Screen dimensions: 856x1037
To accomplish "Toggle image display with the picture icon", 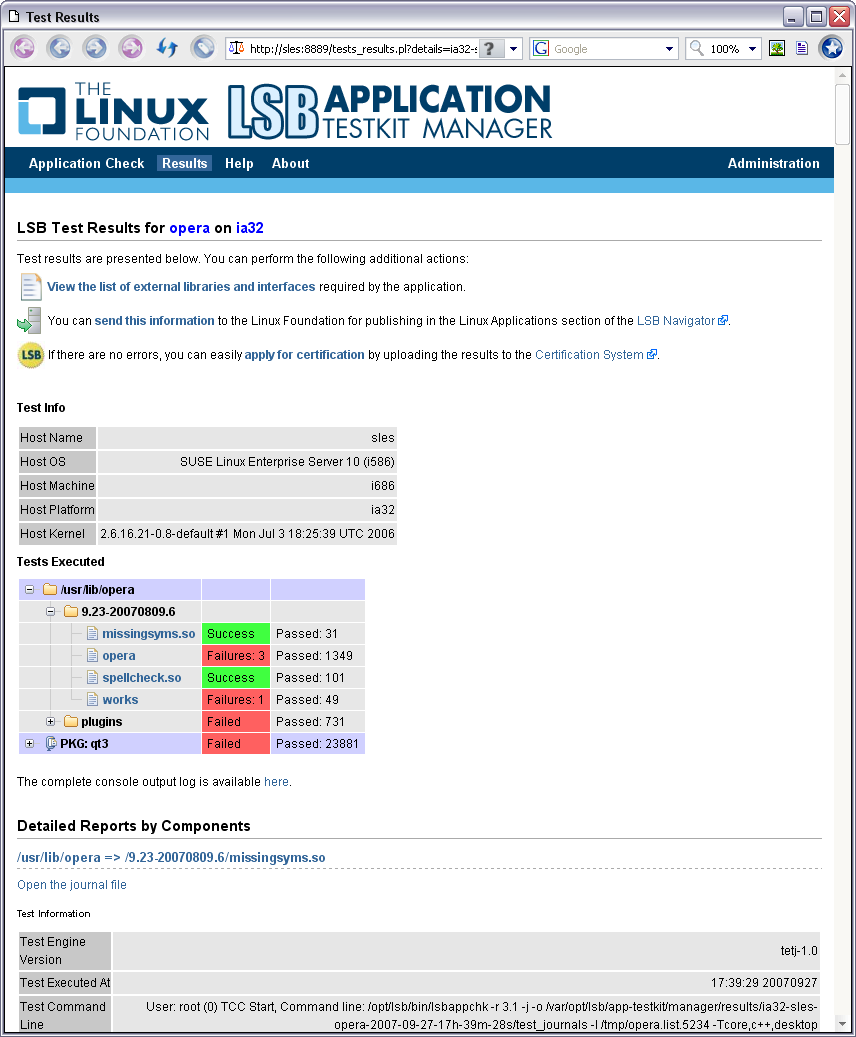I will (777, 48).
